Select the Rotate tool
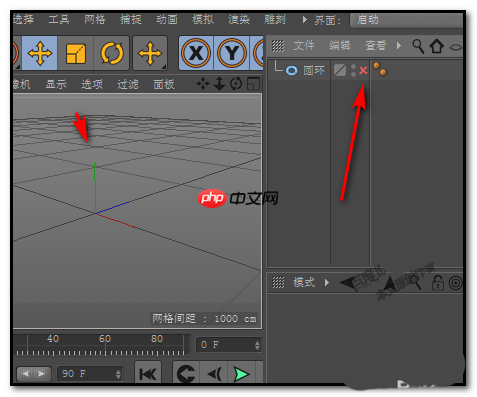477x397 pixels. click(112, 53)
